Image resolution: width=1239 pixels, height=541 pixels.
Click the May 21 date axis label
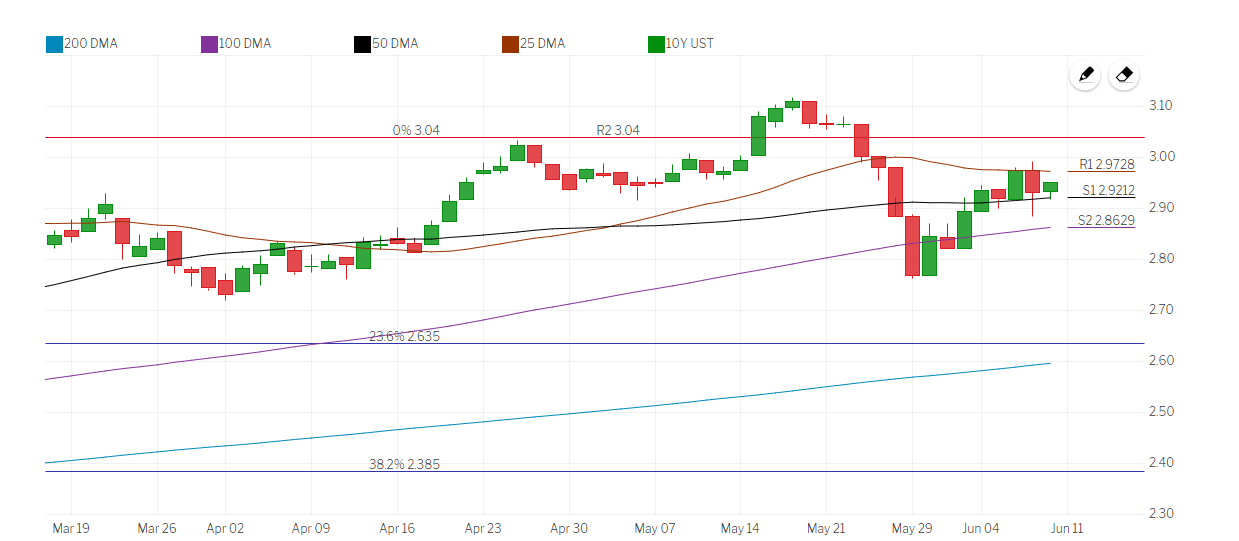tap(827, 527)
